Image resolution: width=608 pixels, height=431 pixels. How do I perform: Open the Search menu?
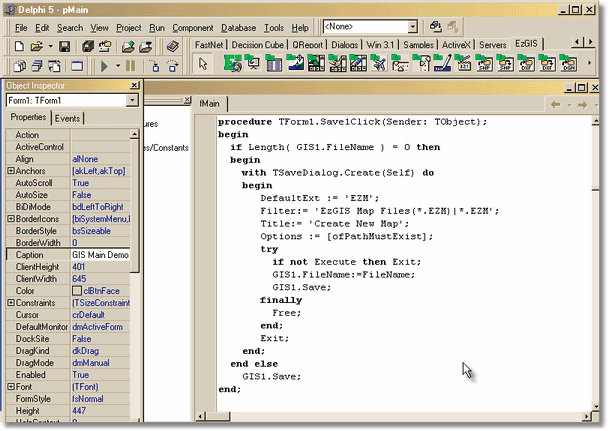[x=70, y=28]
